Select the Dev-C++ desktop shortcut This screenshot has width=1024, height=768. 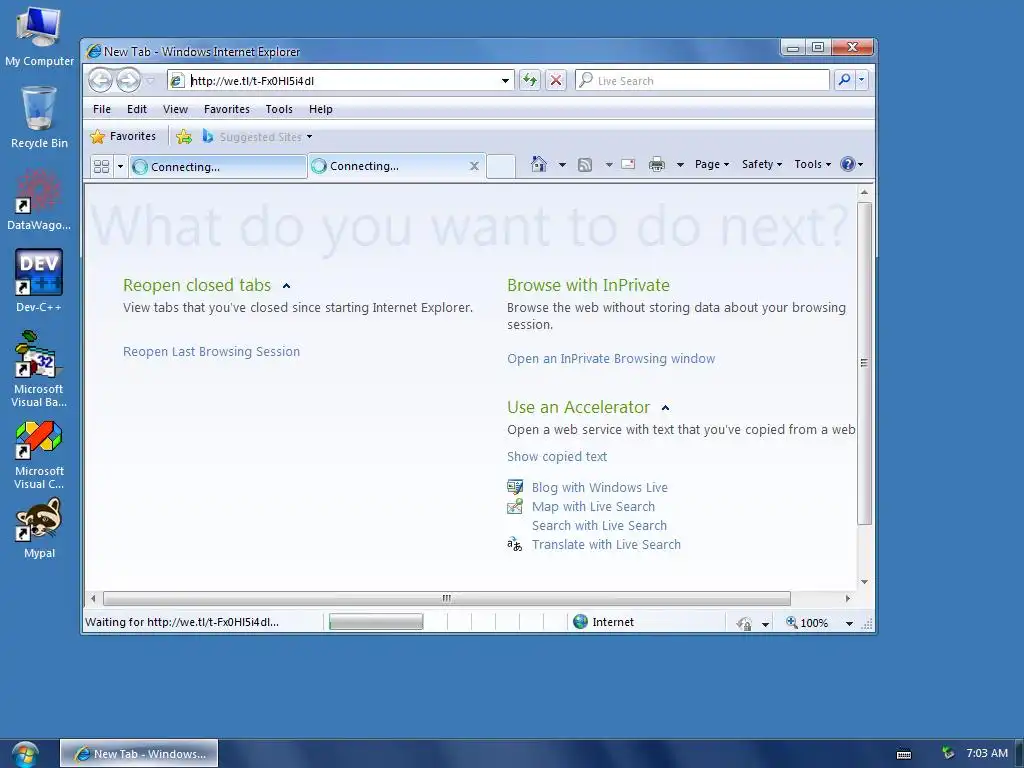[x=39, y=281]
